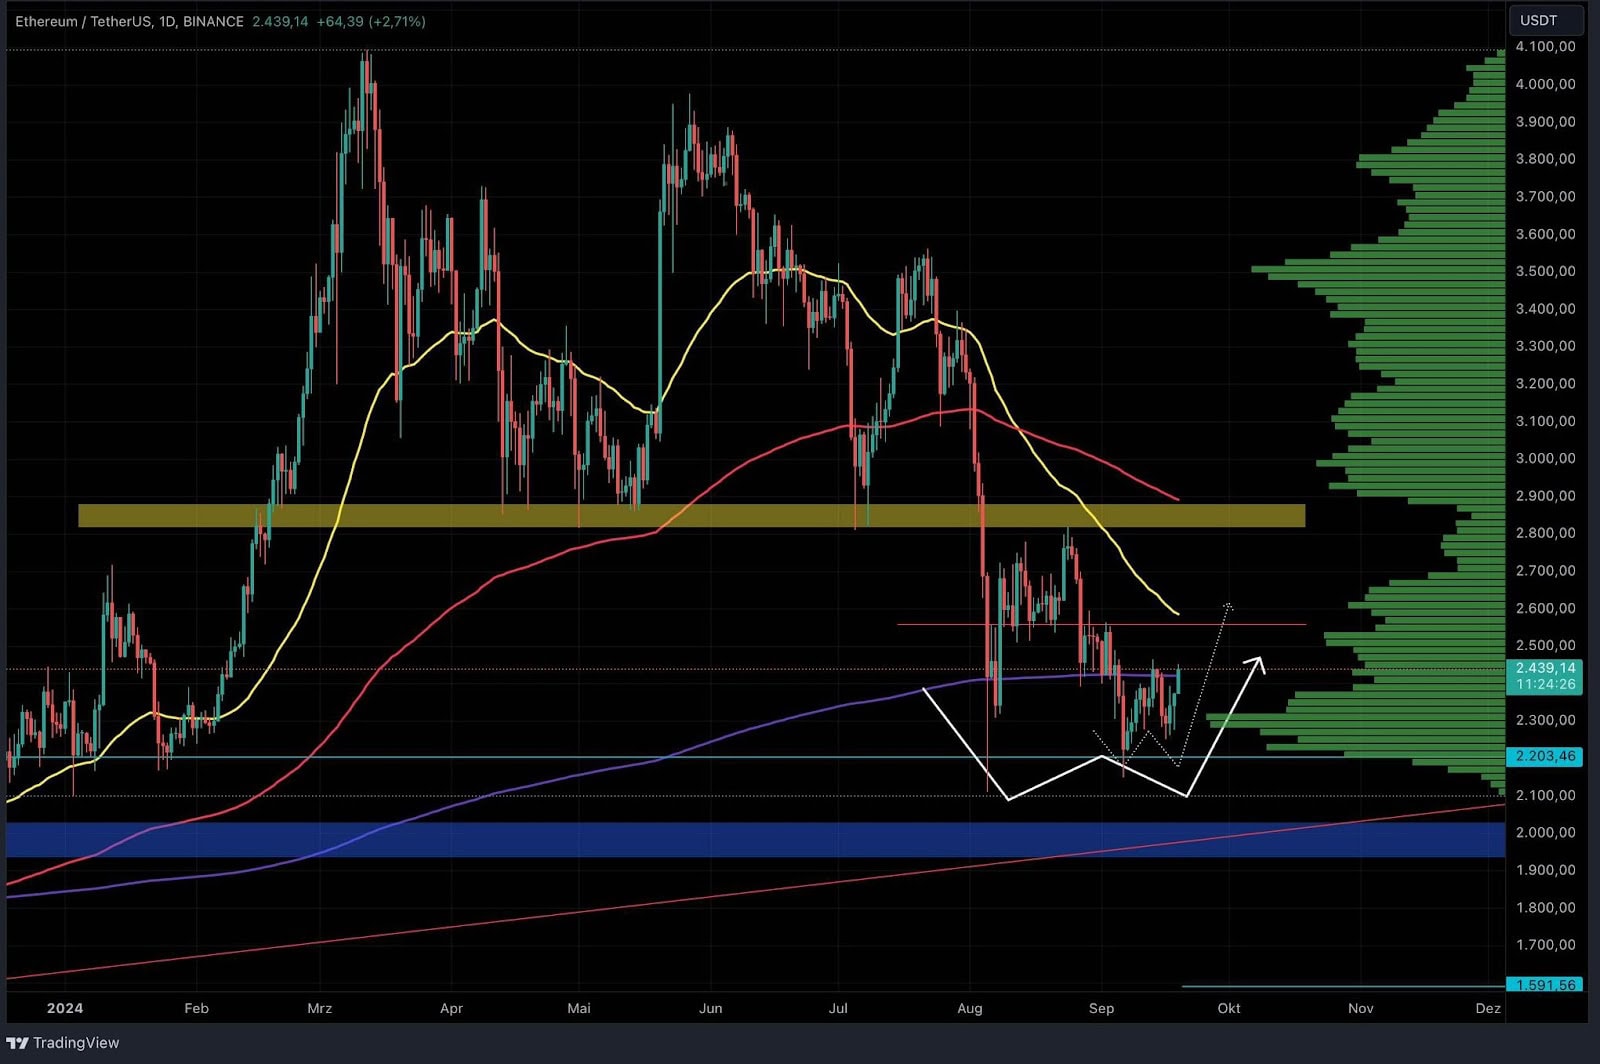Click the 2.000,00 price axis label

1545,832
